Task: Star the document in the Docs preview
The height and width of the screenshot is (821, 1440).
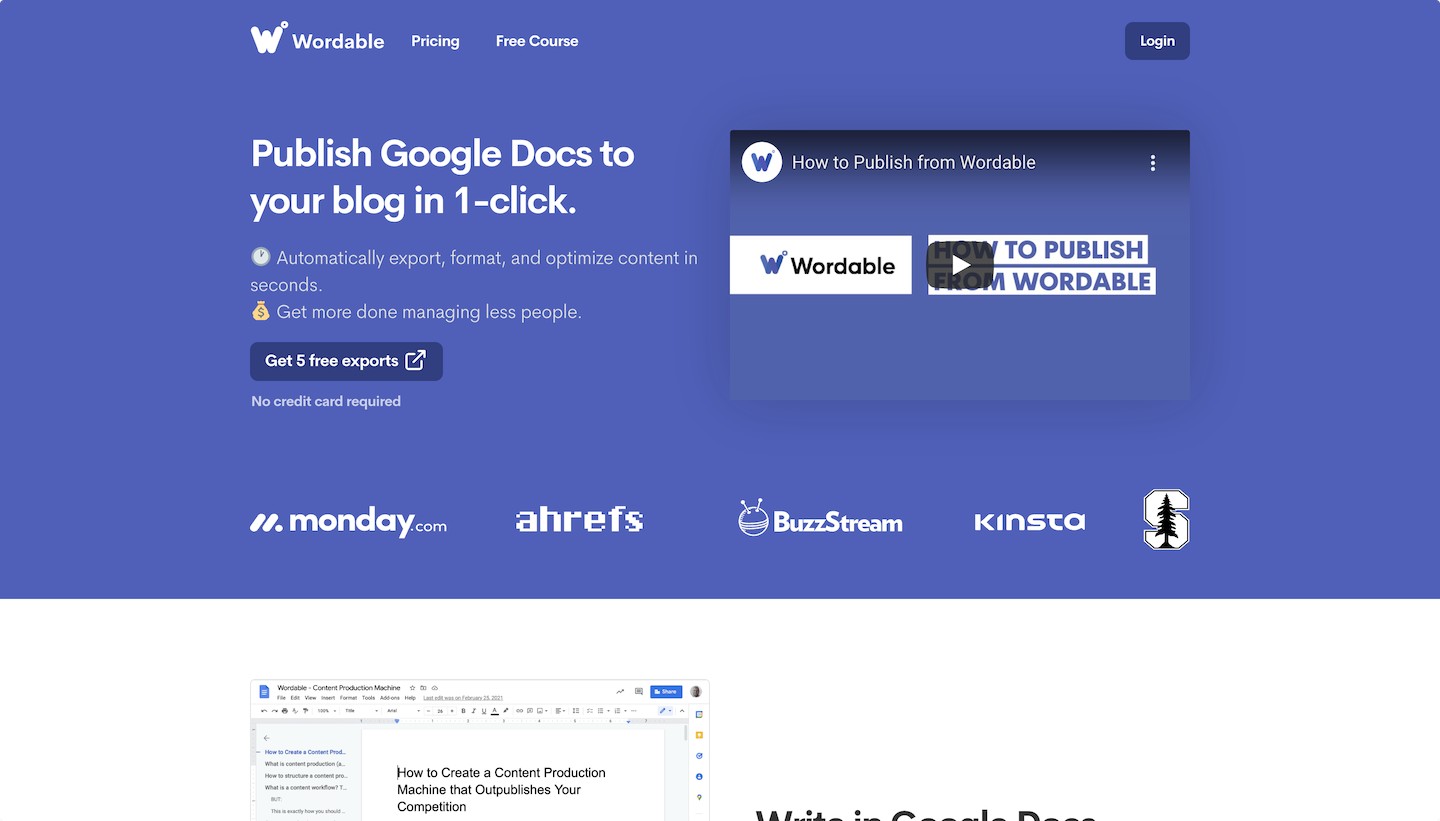Action: click(412, 688)
